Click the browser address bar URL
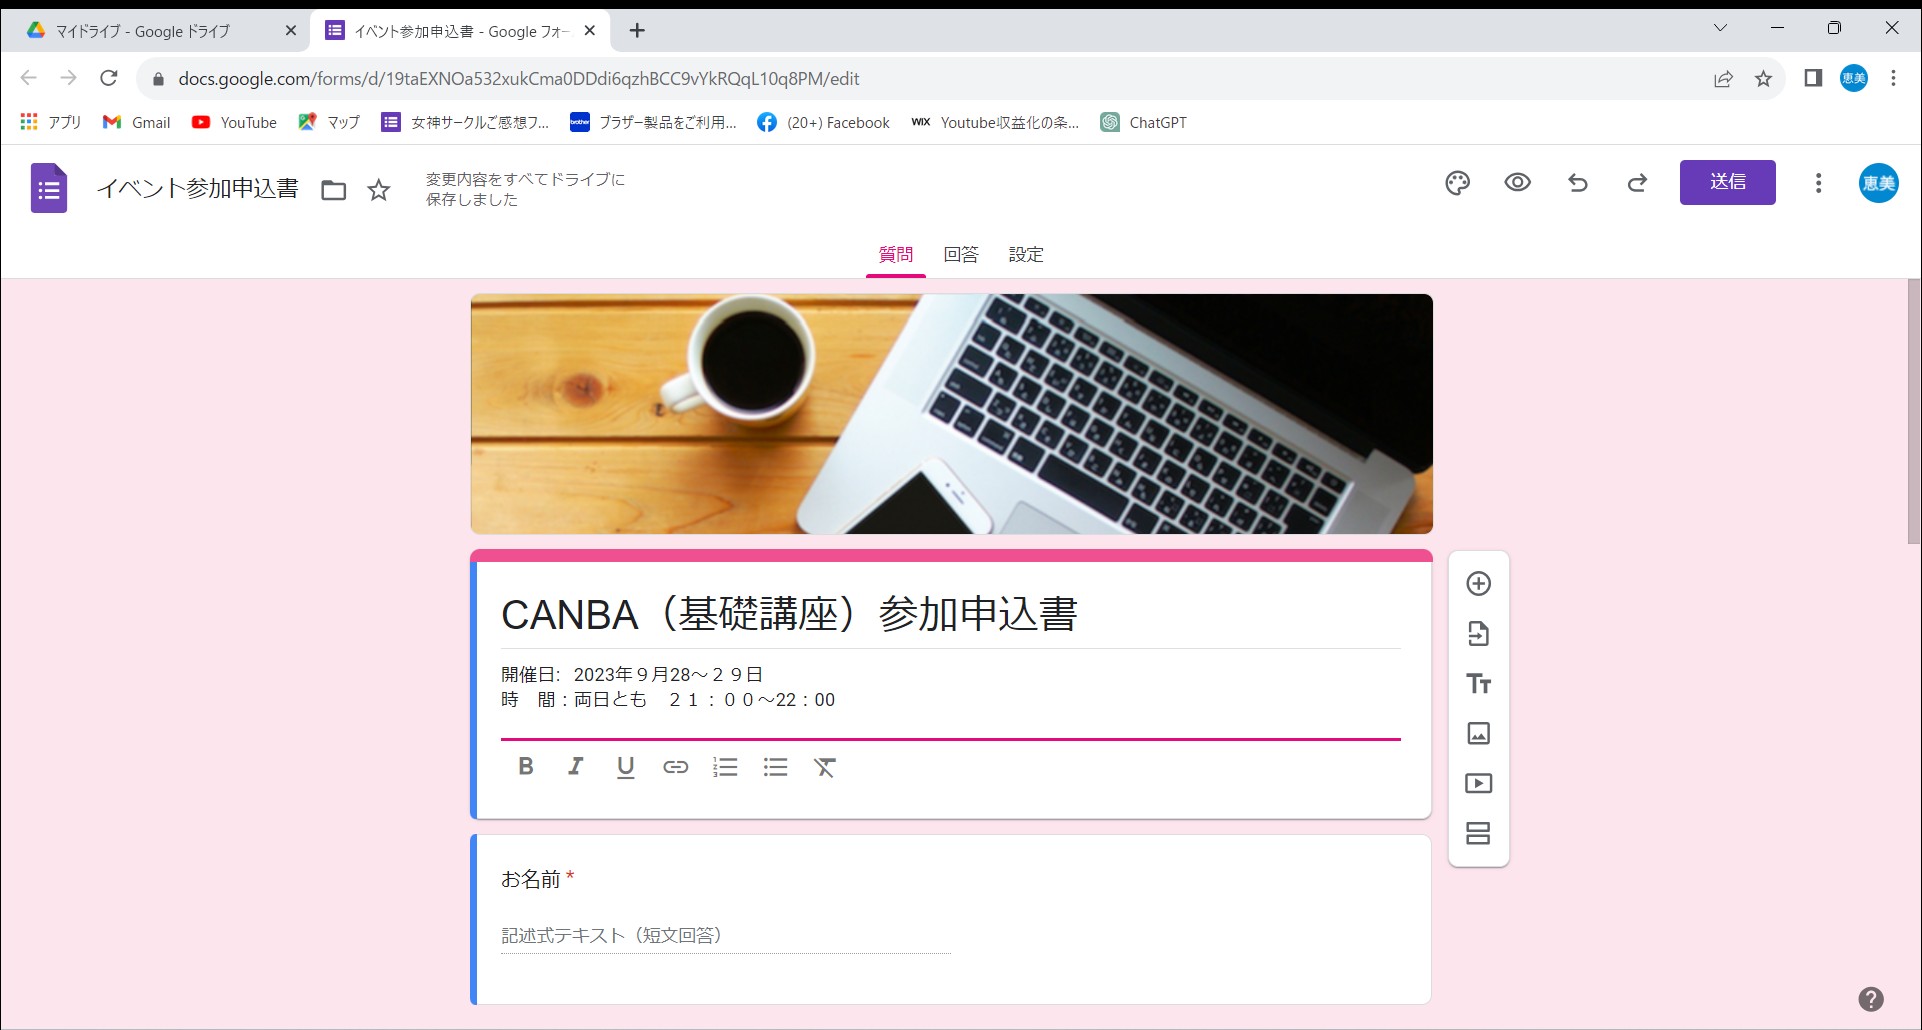Screen dimensions: 1922x1030 point(519,79)
